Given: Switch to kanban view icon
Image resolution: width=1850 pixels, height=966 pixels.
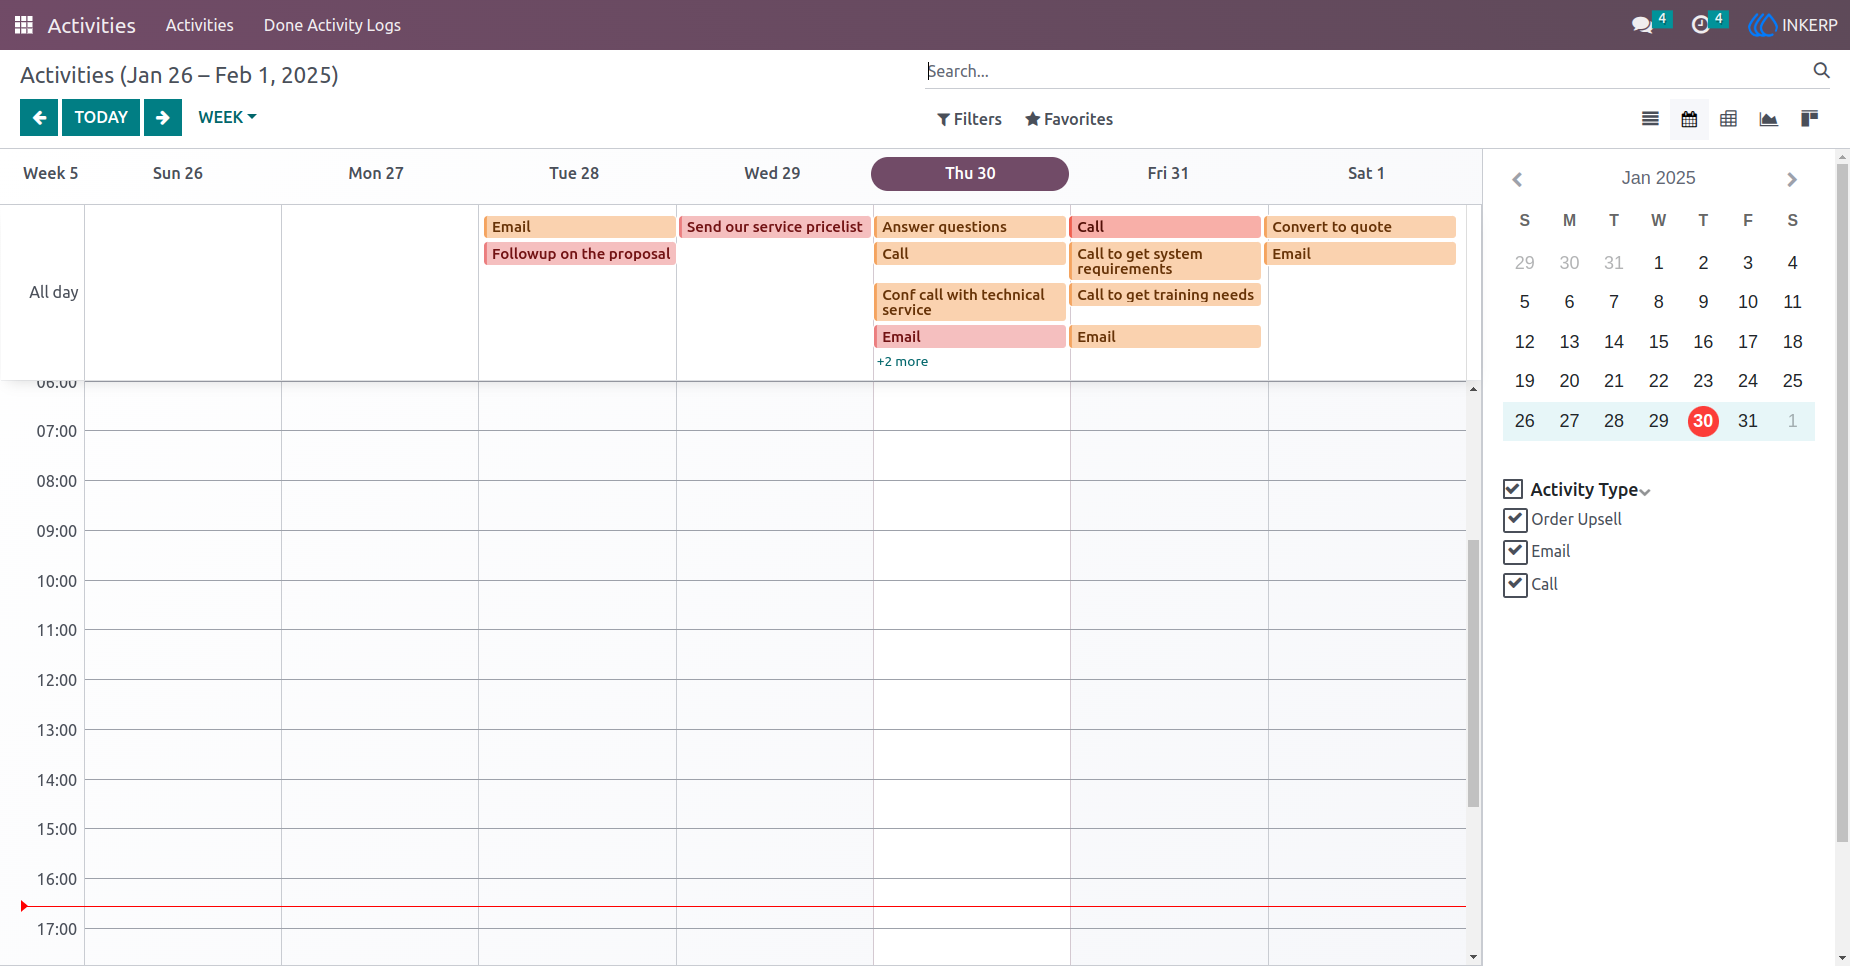Looking at the screenshot, I should (x=1808, y=119).
